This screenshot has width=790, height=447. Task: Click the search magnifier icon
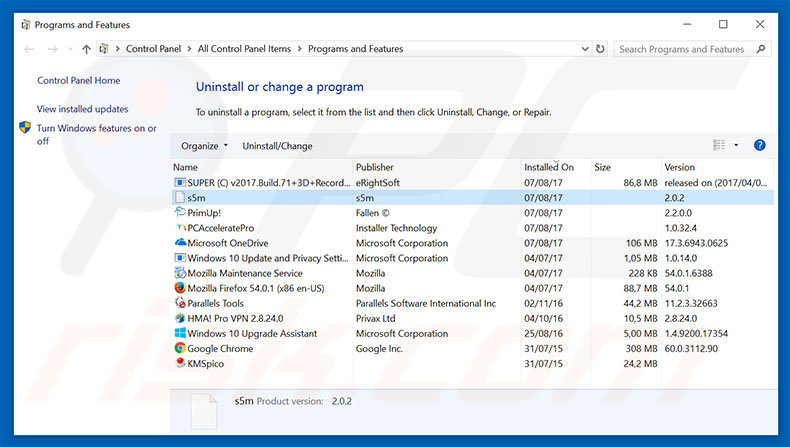click(761, 49)
